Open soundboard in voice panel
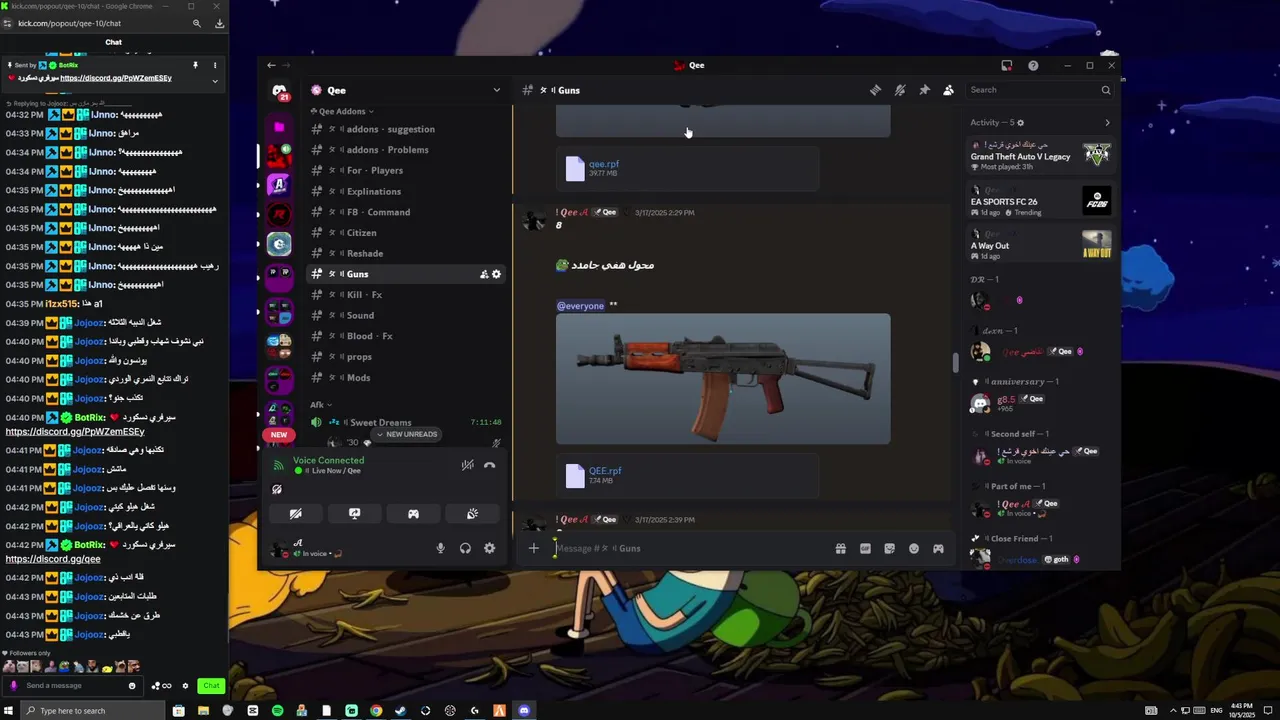Screen dimensions: 1280x720 coord(472,514)
